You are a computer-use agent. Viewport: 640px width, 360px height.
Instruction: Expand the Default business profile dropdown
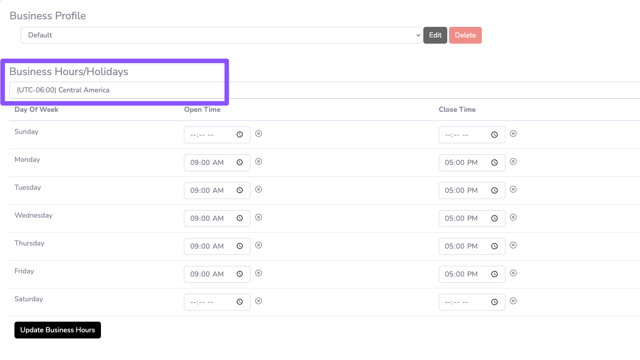pyautogui.click(x=221, y=35)
